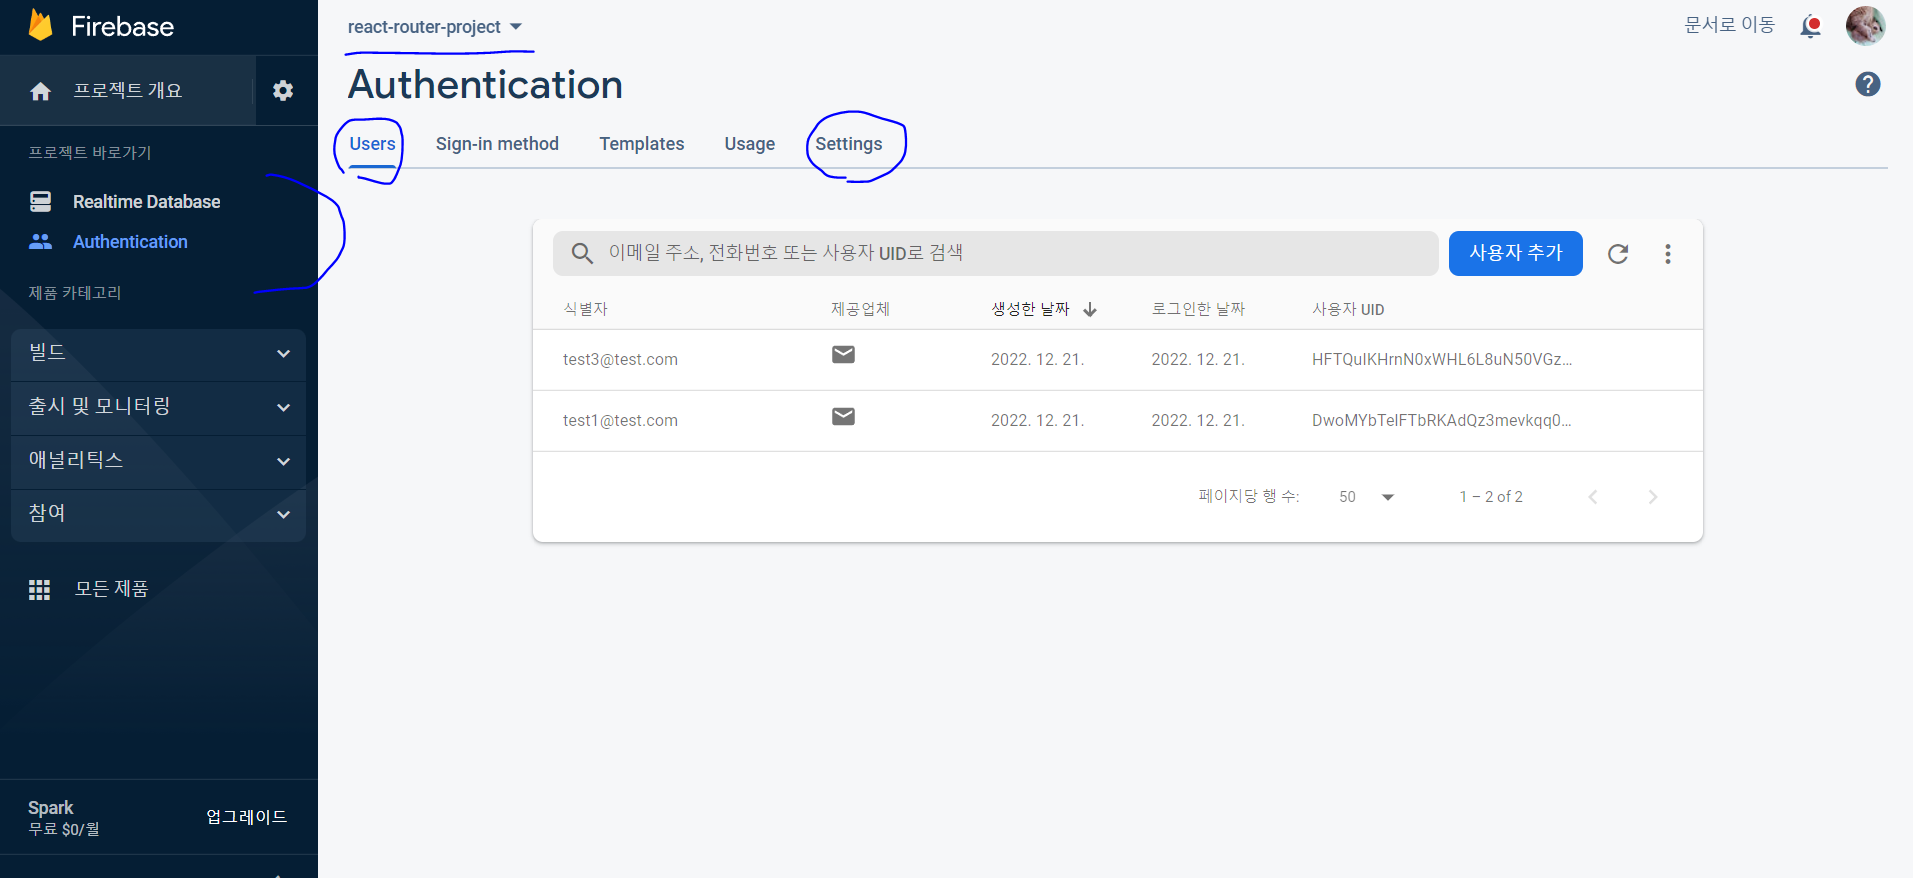Go to previous page arrow

click(x=1593, y=497)
